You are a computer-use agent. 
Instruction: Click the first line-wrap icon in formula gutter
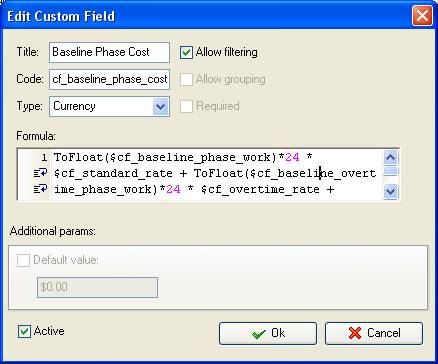40,173
